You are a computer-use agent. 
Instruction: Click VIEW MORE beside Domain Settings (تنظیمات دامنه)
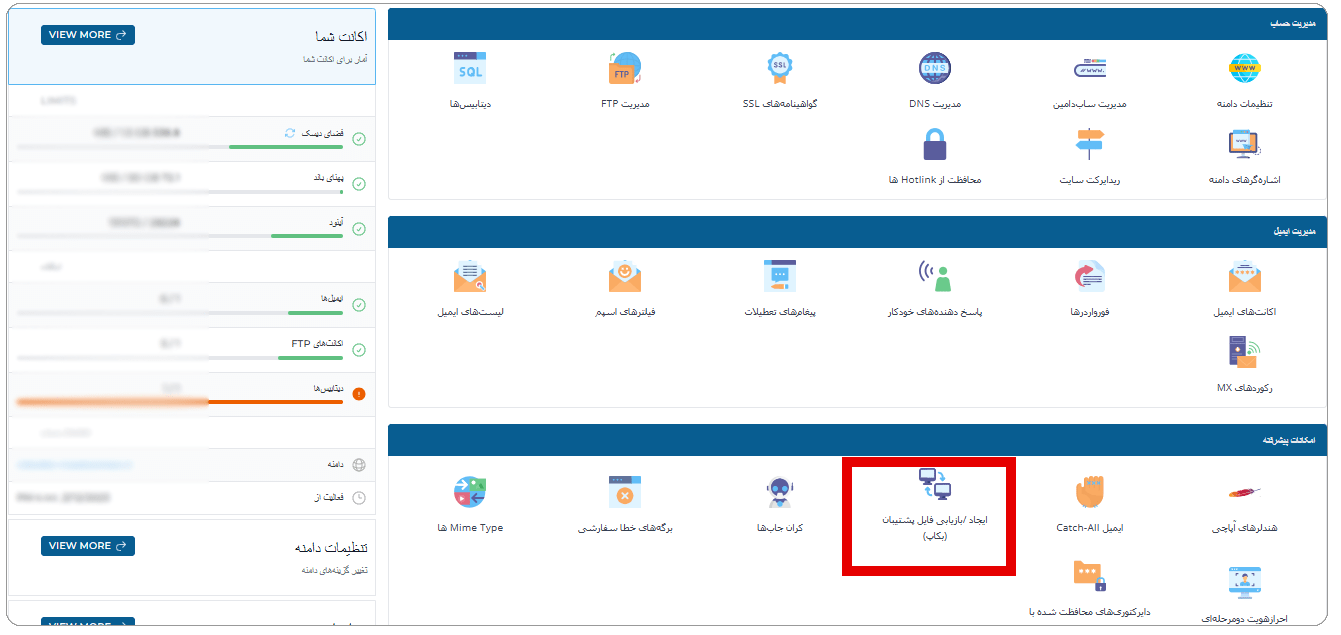[88, 546]
